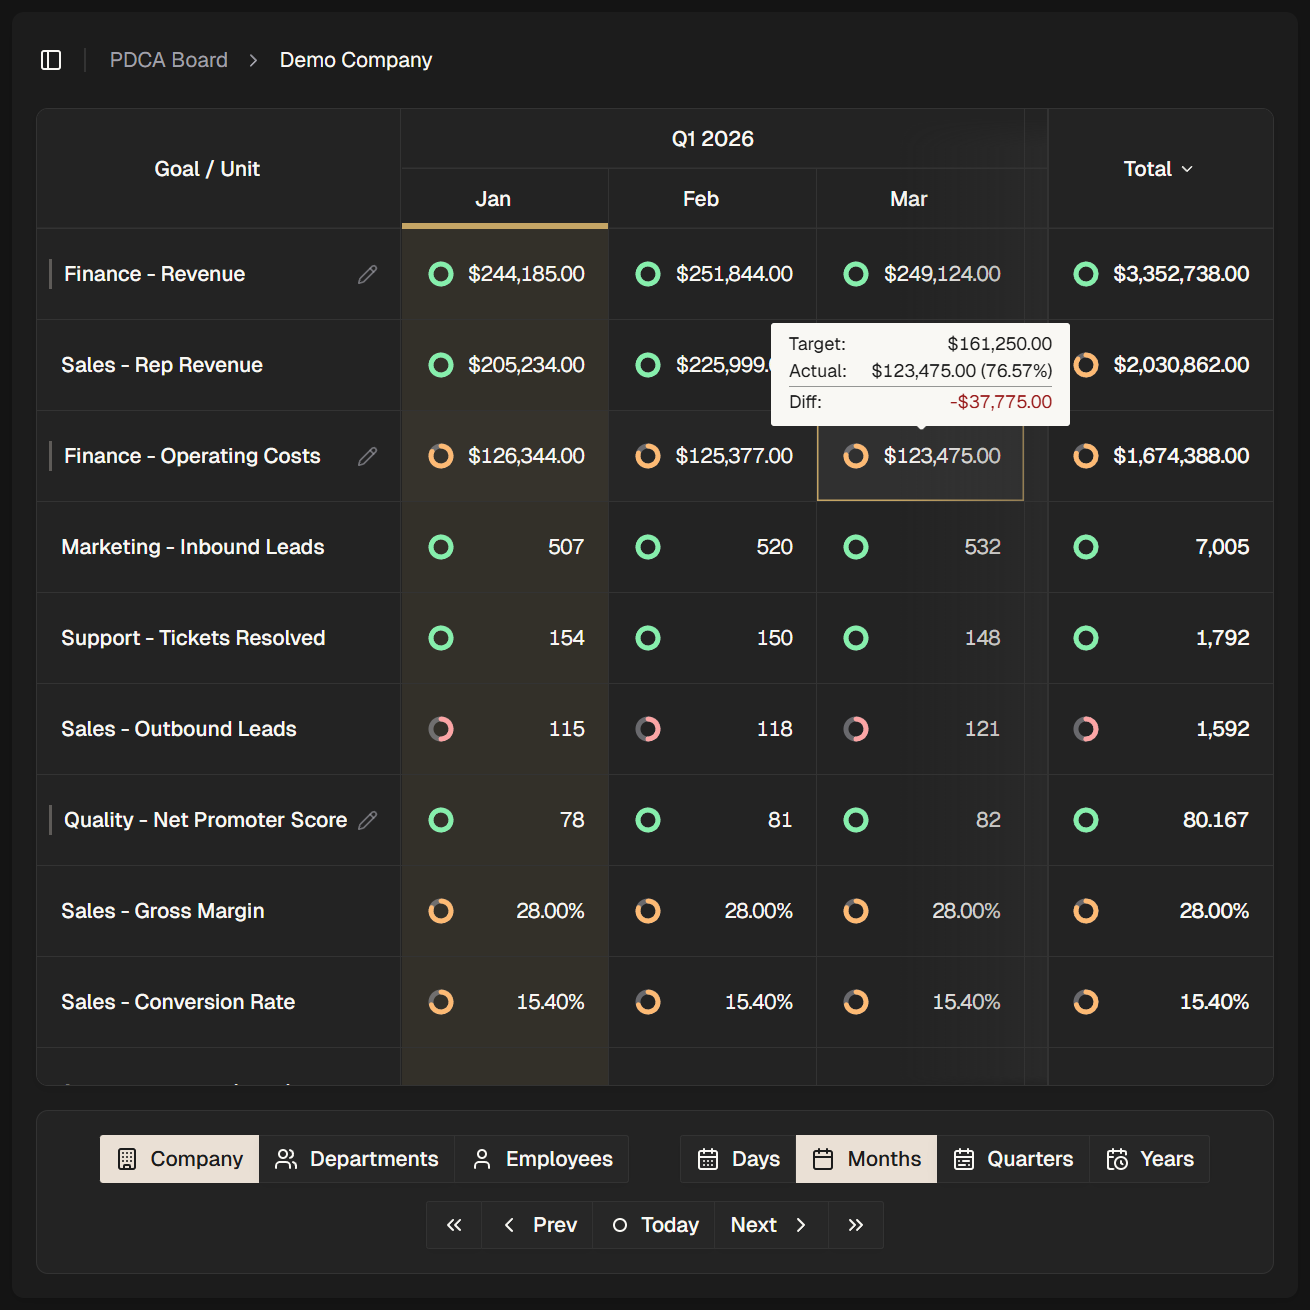1310x1310 pixels.
Task: Click status ring for January Finance Revenue
Action: [x=441, y=274]
